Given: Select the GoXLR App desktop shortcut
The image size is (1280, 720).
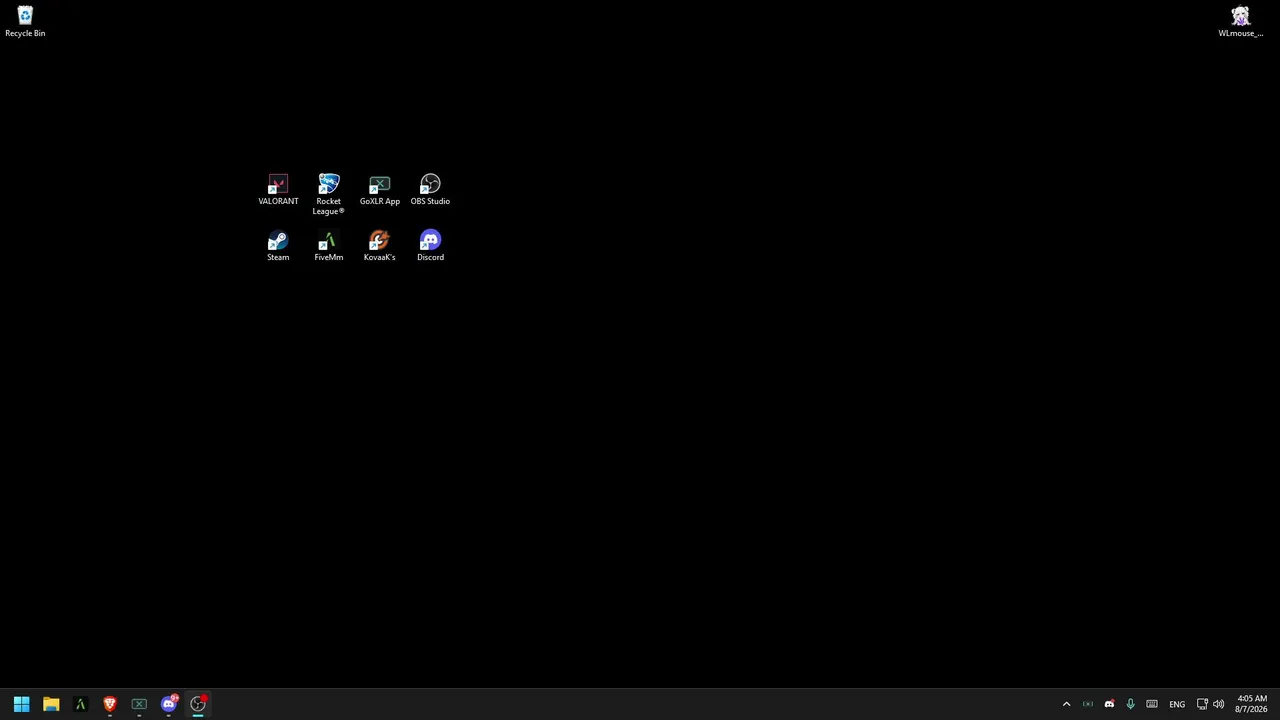Looking at the screenshot, I should [x=379, y=190].
